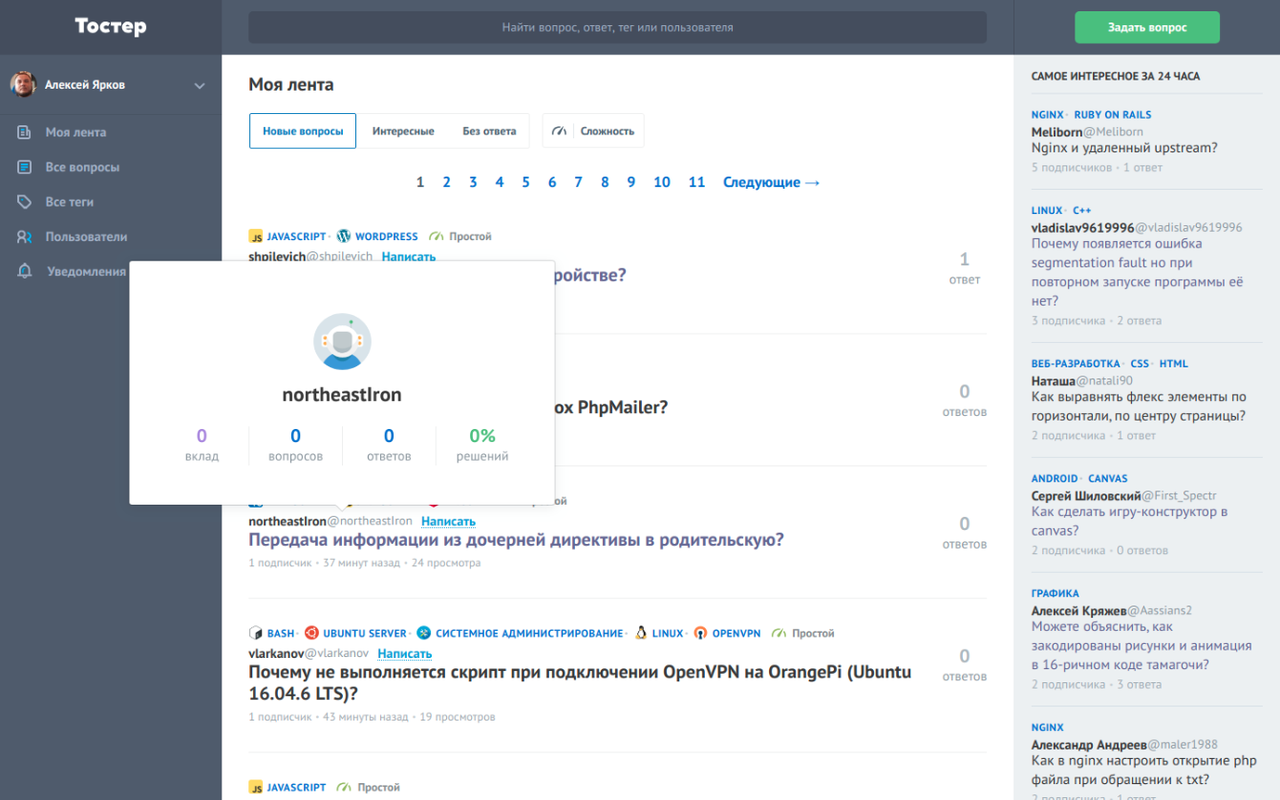Go to page 5

pyautogui.click(x=526, y=182)
